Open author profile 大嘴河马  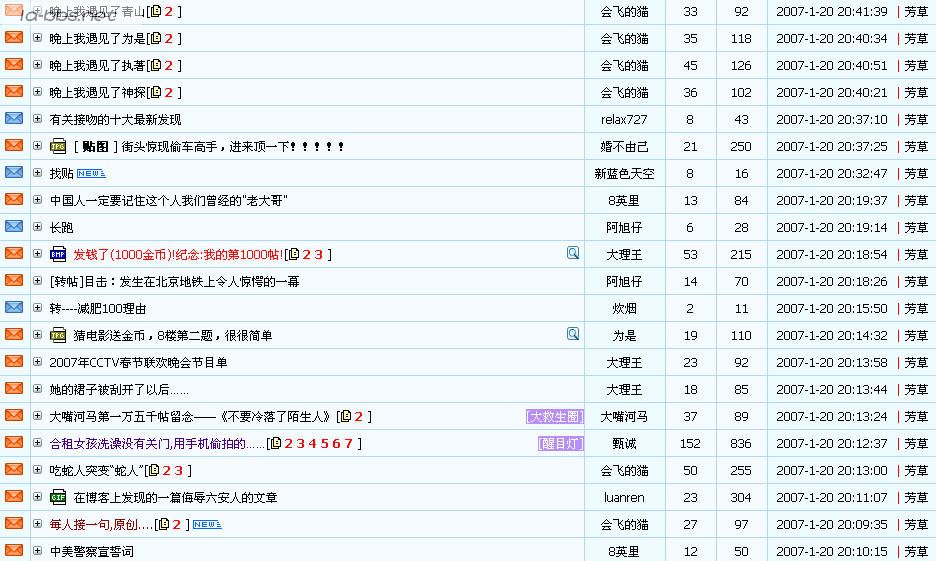point(624,416)
